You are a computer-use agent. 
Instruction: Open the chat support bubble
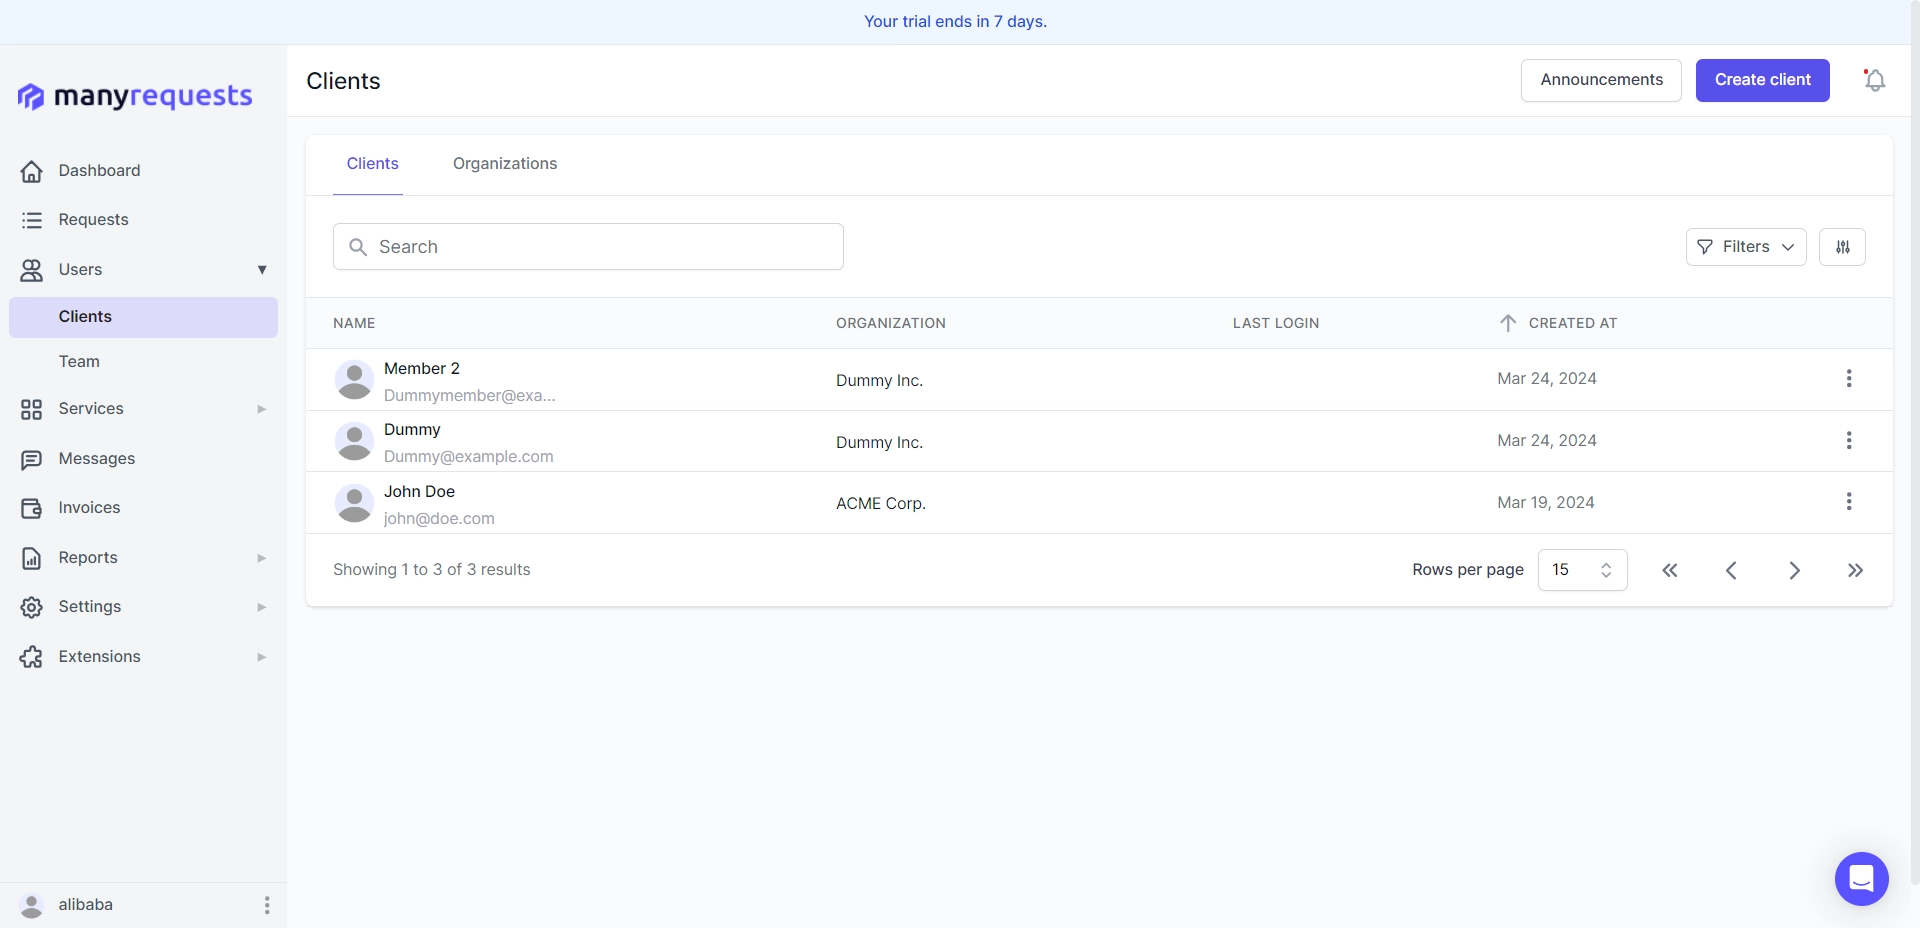coord(1861,878)
